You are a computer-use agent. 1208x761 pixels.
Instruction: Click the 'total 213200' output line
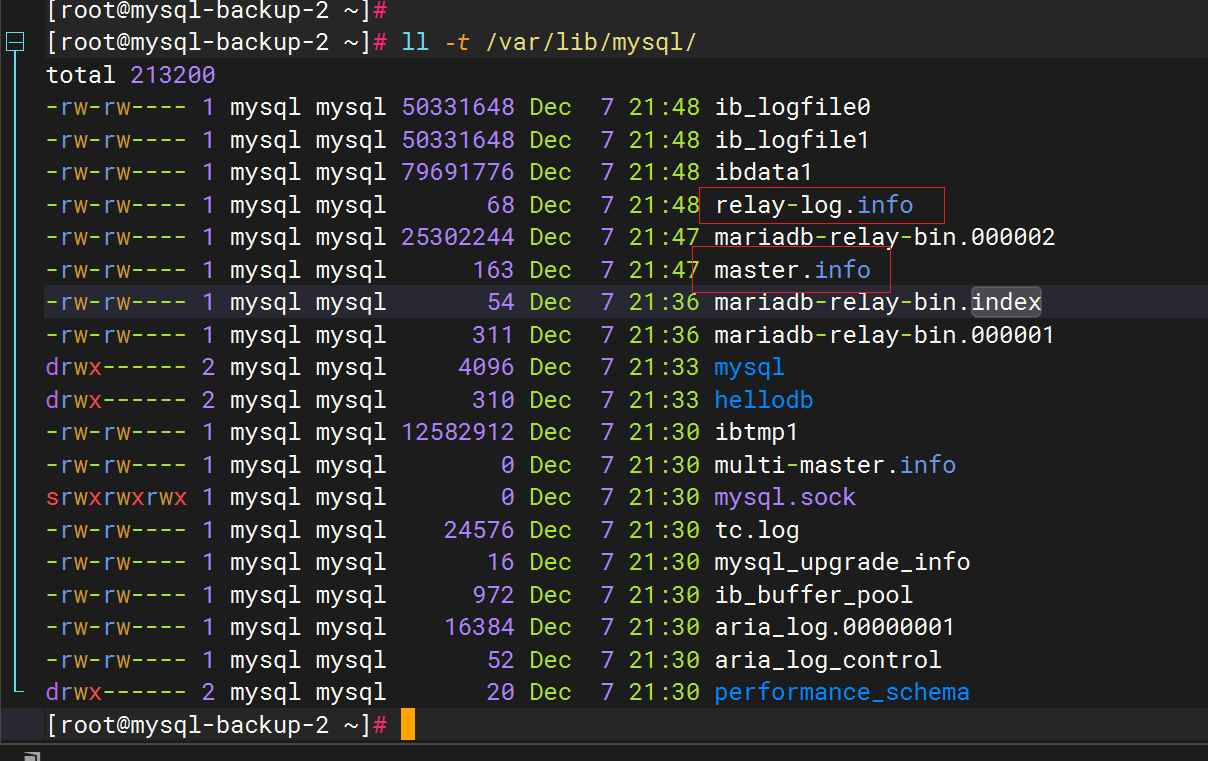pyautogui.click(x=131, y=75)
